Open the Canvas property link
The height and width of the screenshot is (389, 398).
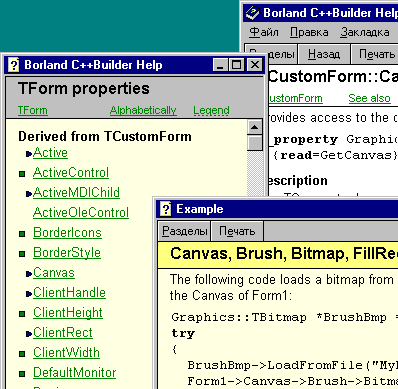[54, 273]
